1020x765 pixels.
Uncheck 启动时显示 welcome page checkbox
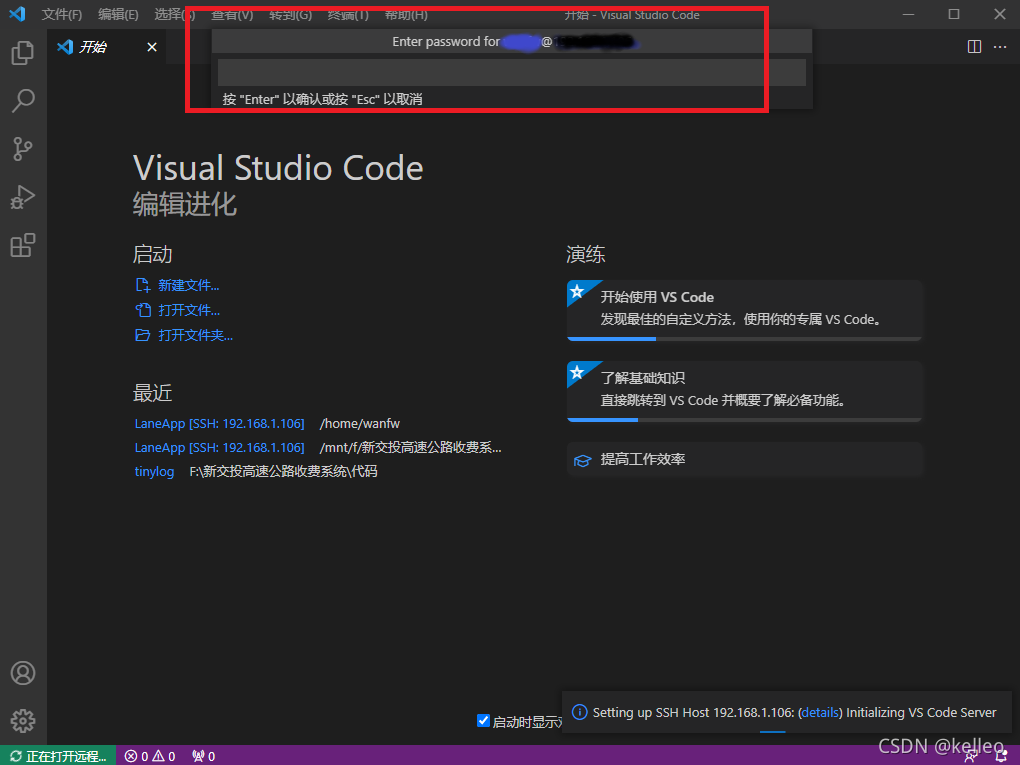(x=483, y=720)
